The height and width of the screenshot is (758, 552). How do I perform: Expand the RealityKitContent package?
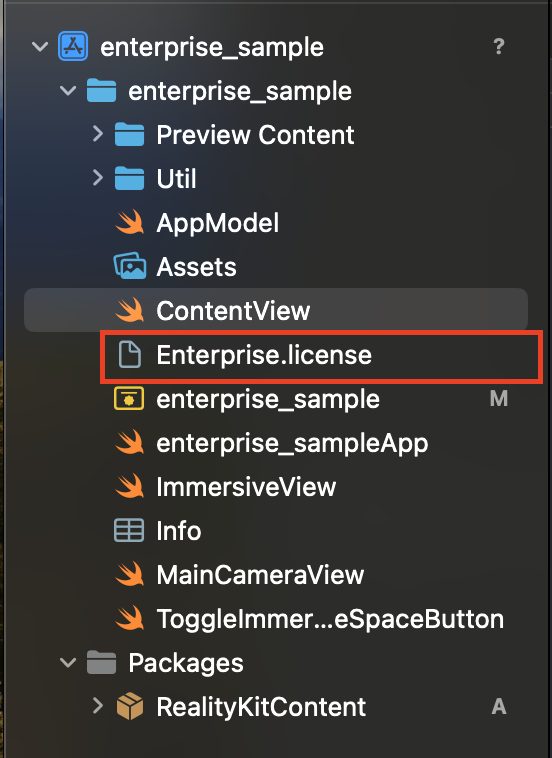(98, 706)
